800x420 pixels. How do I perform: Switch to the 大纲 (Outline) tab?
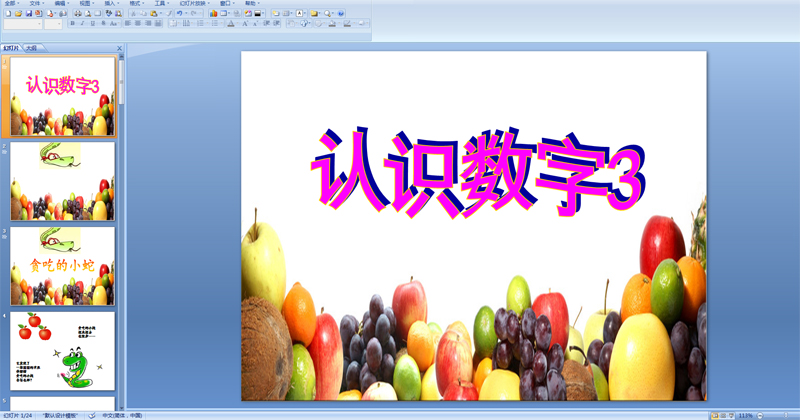point(32,47)
